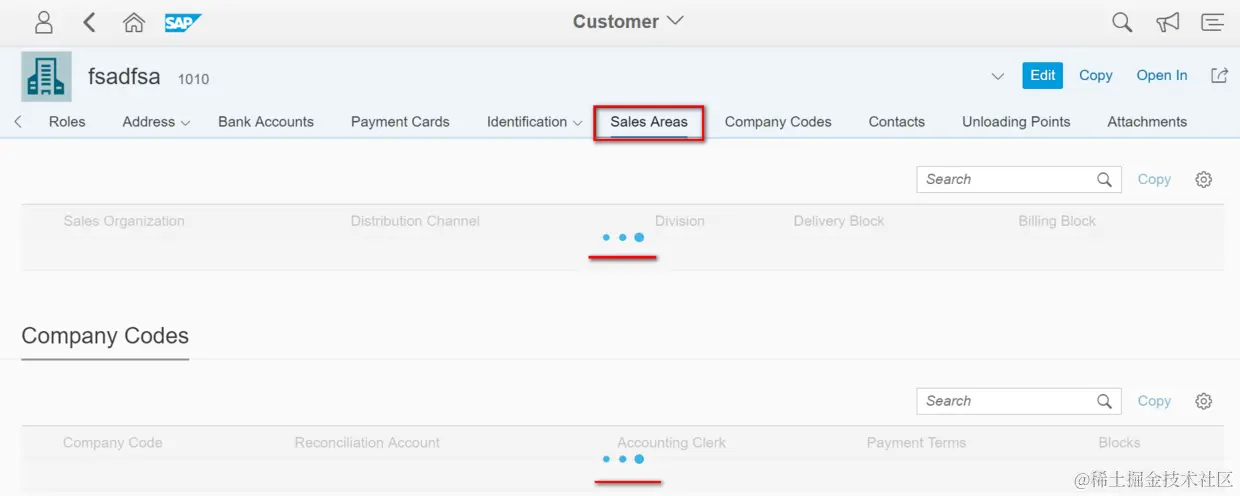This screenshot has height=496, width=1240.
Task: Click the customer number 1010
Action: [x=193, y=79]
